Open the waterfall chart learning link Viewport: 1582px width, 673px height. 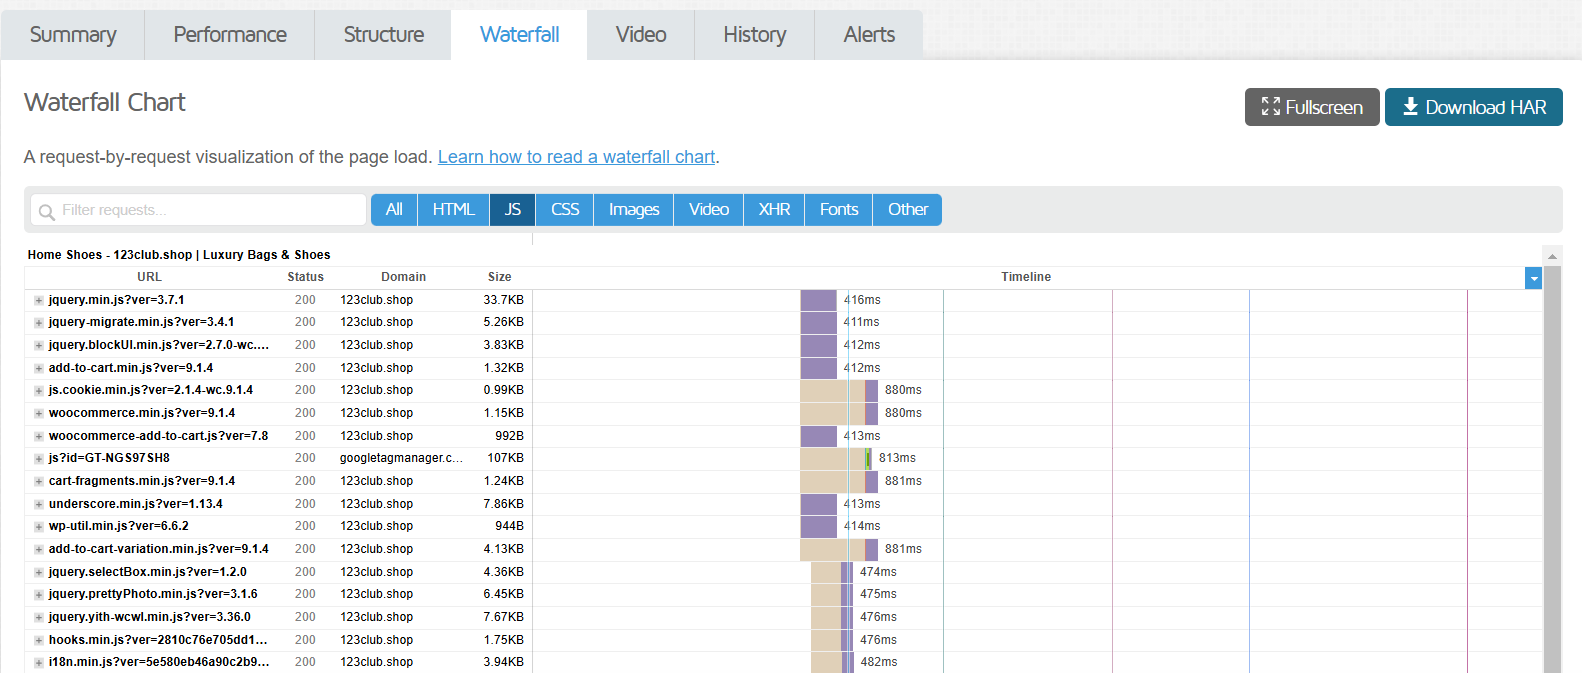click(576, 157)
